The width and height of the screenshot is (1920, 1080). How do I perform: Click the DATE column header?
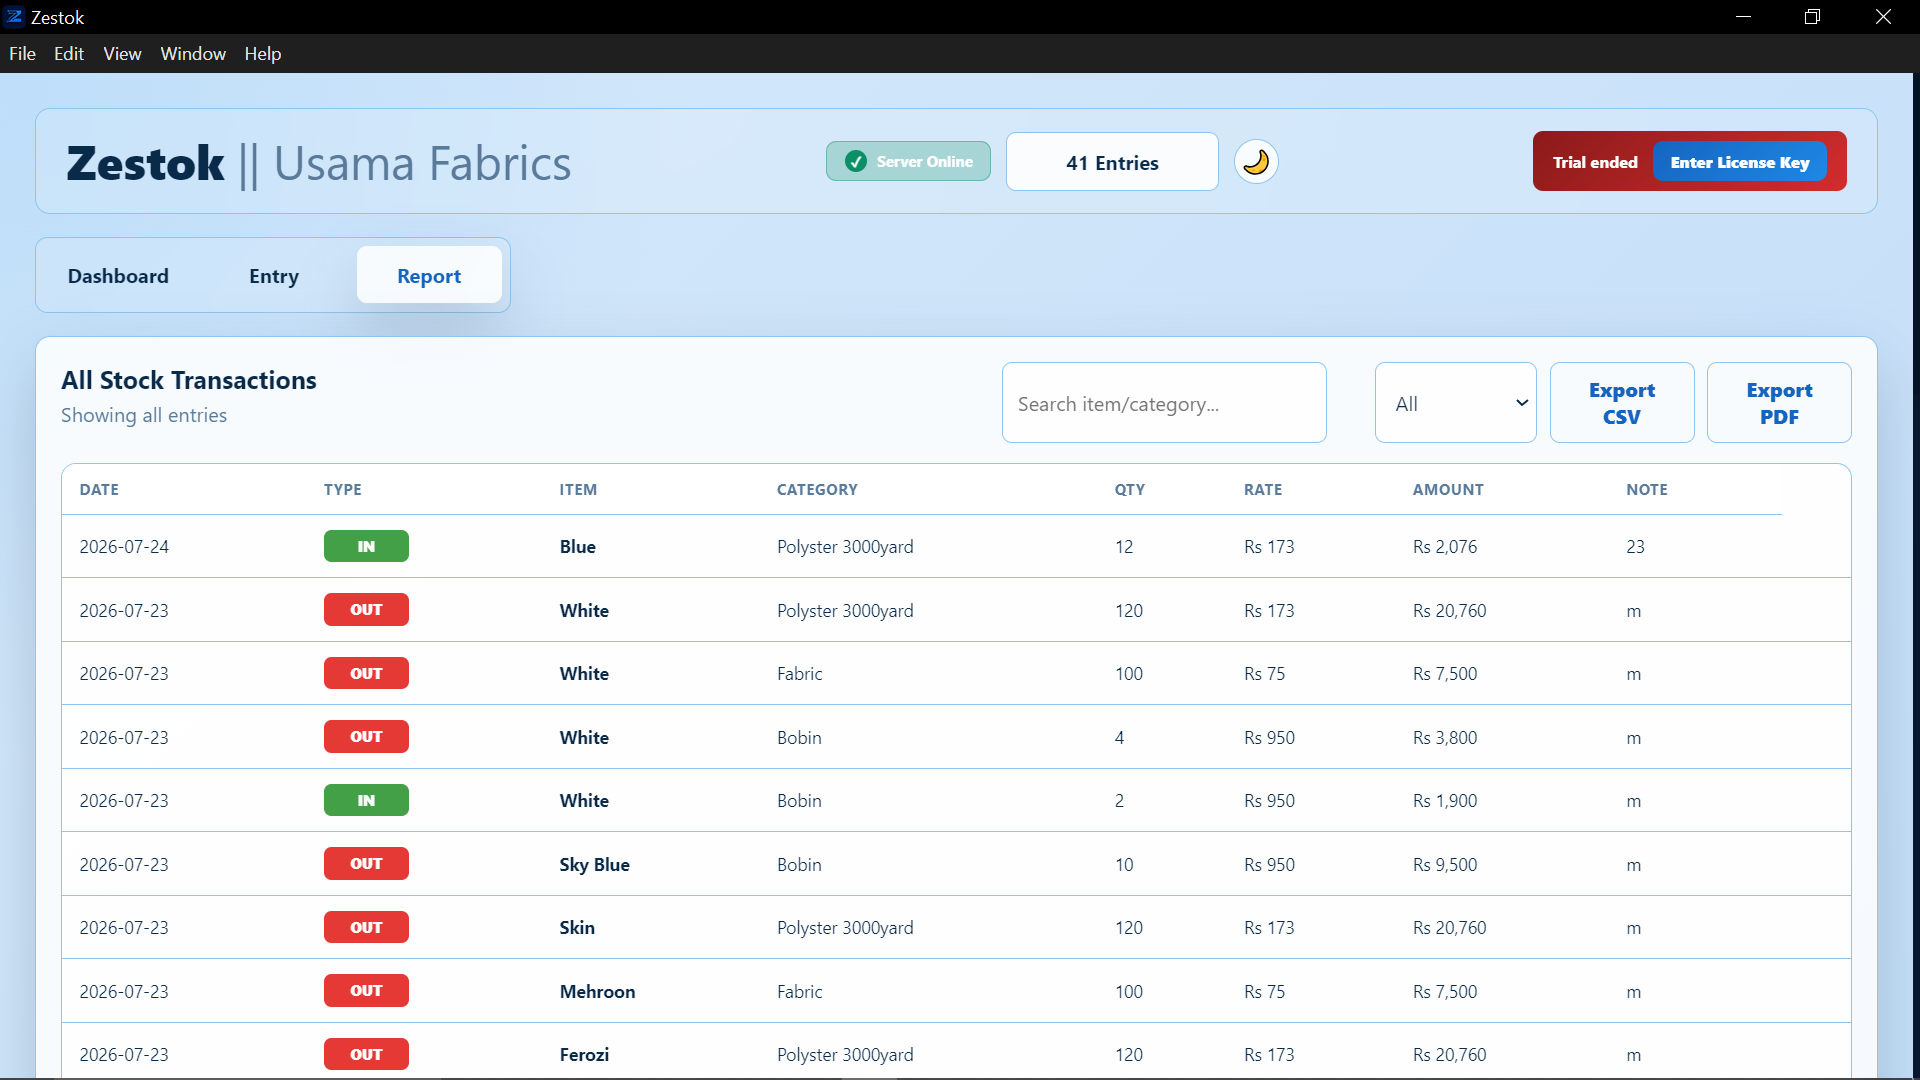[99, 490]
